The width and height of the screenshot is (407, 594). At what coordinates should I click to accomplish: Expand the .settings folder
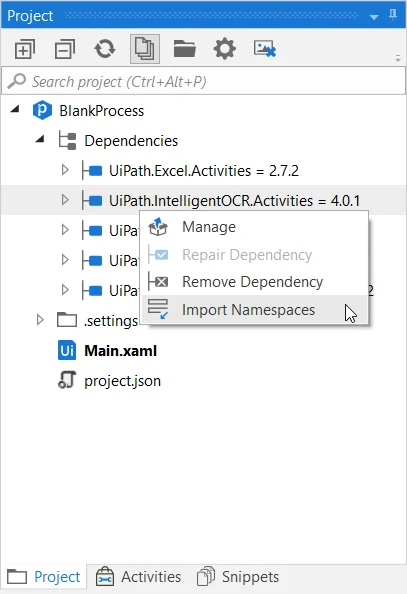point(40,320)
